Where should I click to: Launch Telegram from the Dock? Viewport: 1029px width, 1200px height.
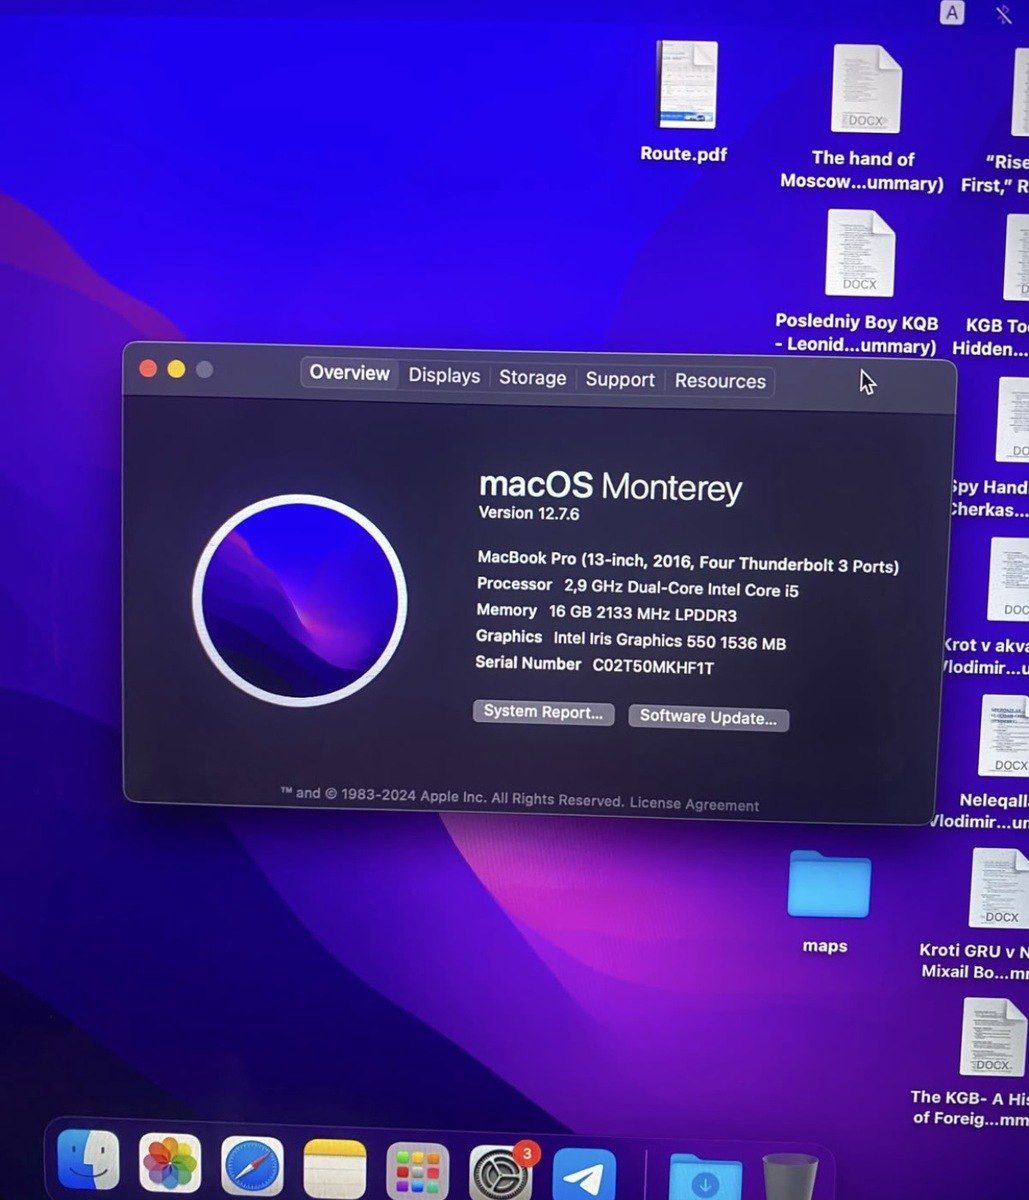pos(584,1175)
